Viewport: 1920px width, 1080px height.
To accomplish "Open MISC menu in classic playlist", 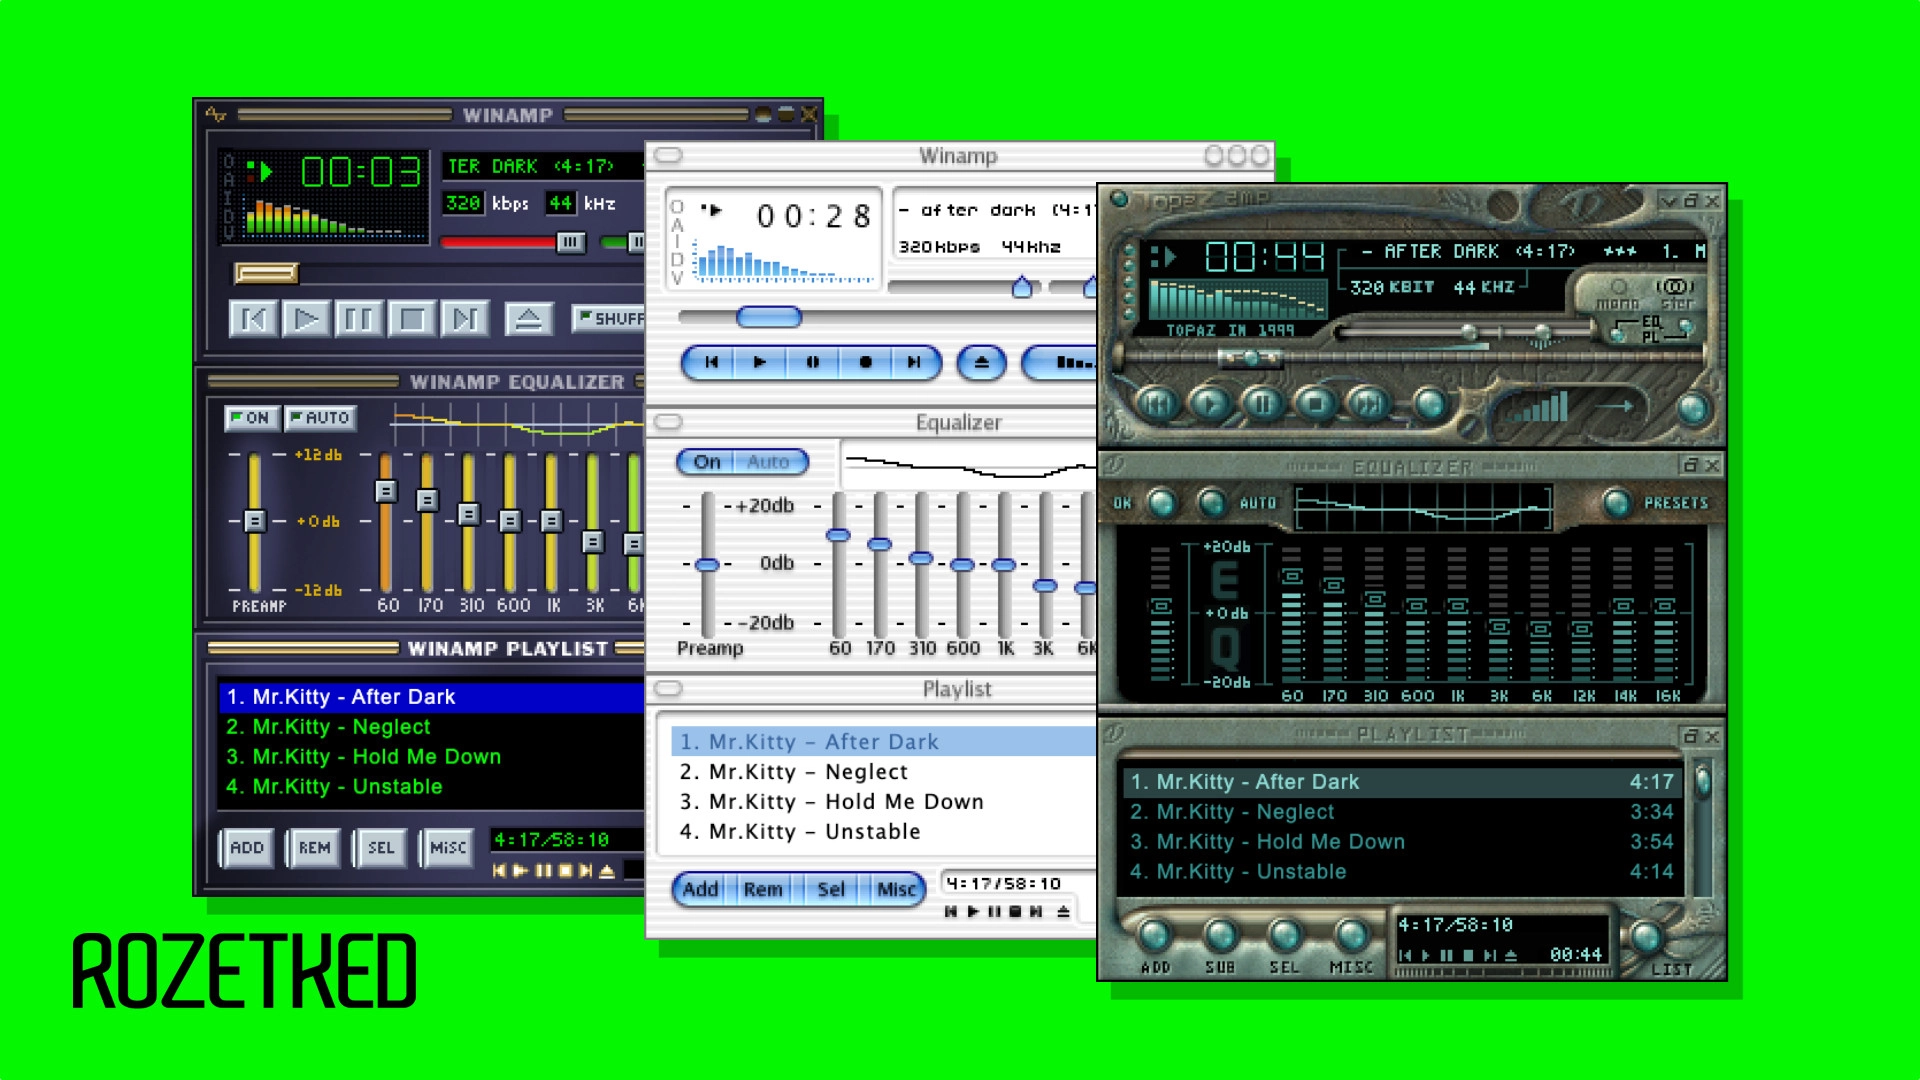I will [447, 848].
